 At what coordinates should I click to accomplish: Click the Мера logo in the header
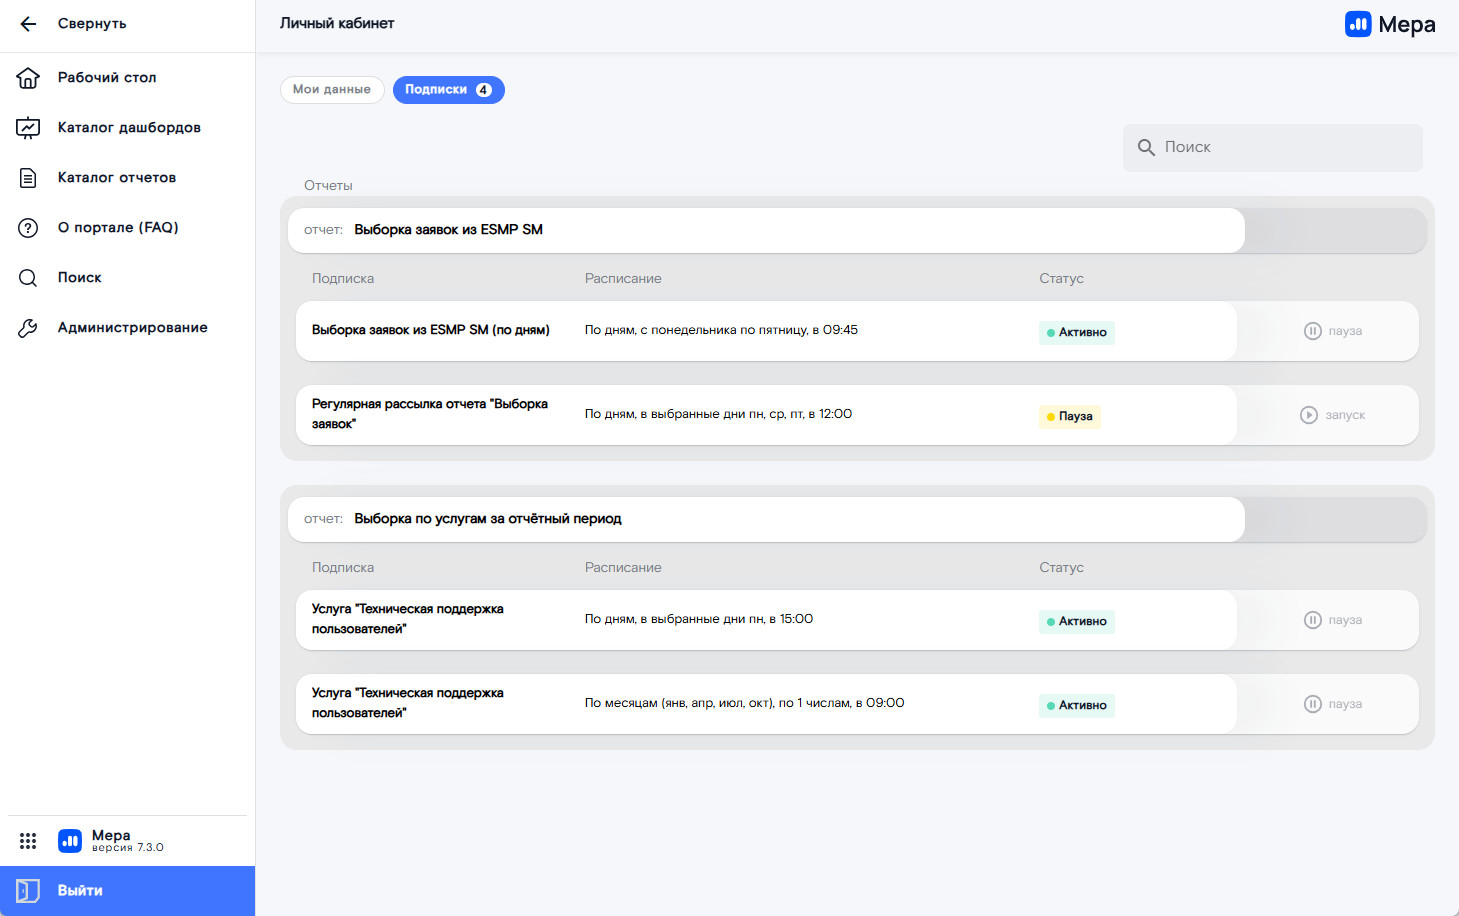click(x=1390, y=24)
